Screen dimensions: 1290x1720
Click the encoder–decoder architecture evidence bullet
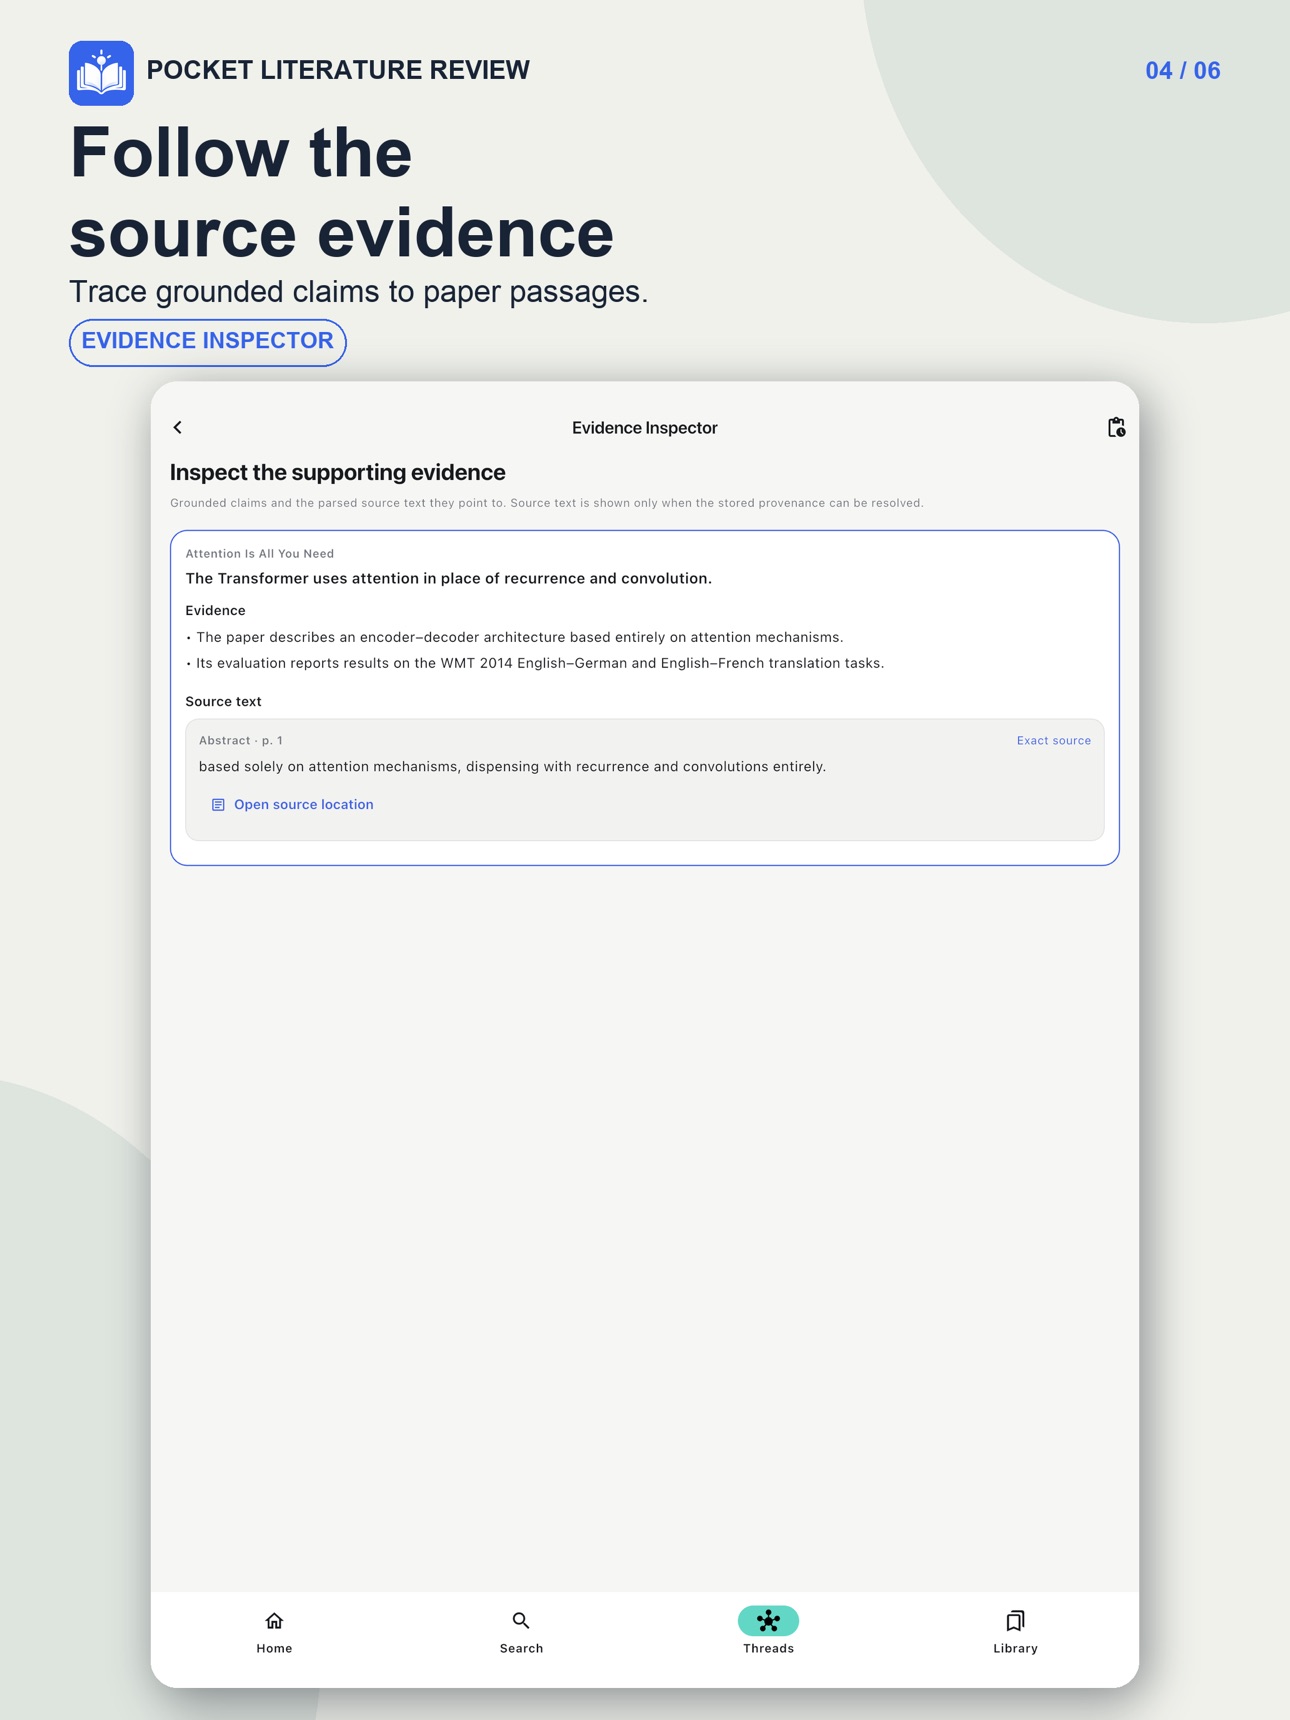point(515,637)
